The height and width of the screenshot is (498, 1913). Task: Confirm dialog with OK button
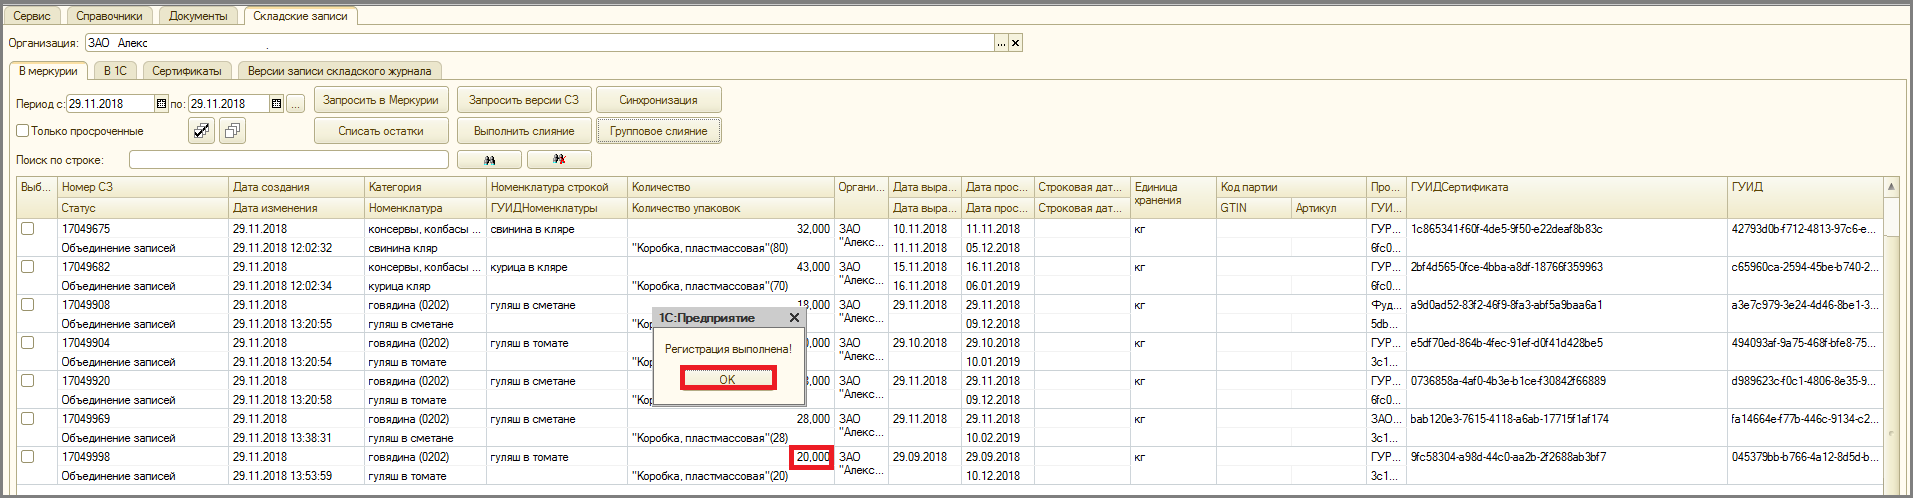[x=727, y=379]
